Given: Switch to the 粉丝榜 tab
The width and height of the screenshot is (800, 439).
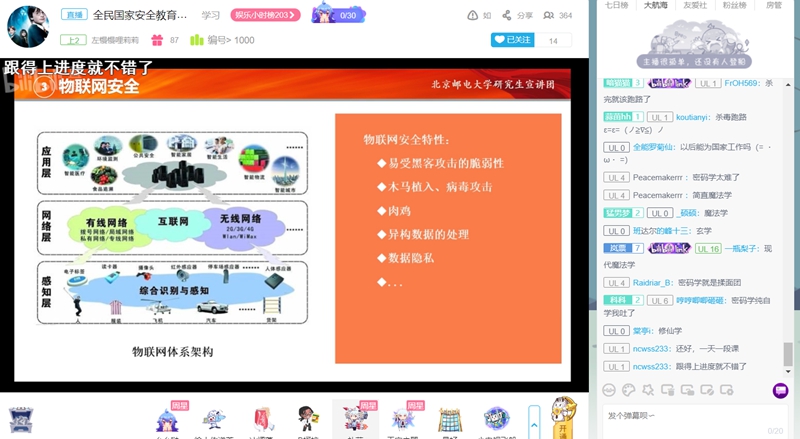Looking at the screenshot, I should pos(734,5).
